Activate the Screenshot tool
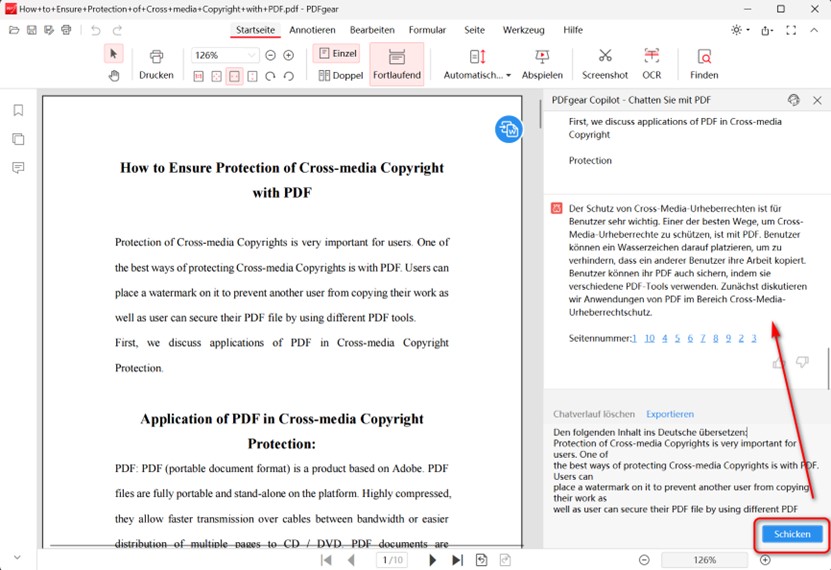Viewport: 831px width, 570px height. [605, 65]
